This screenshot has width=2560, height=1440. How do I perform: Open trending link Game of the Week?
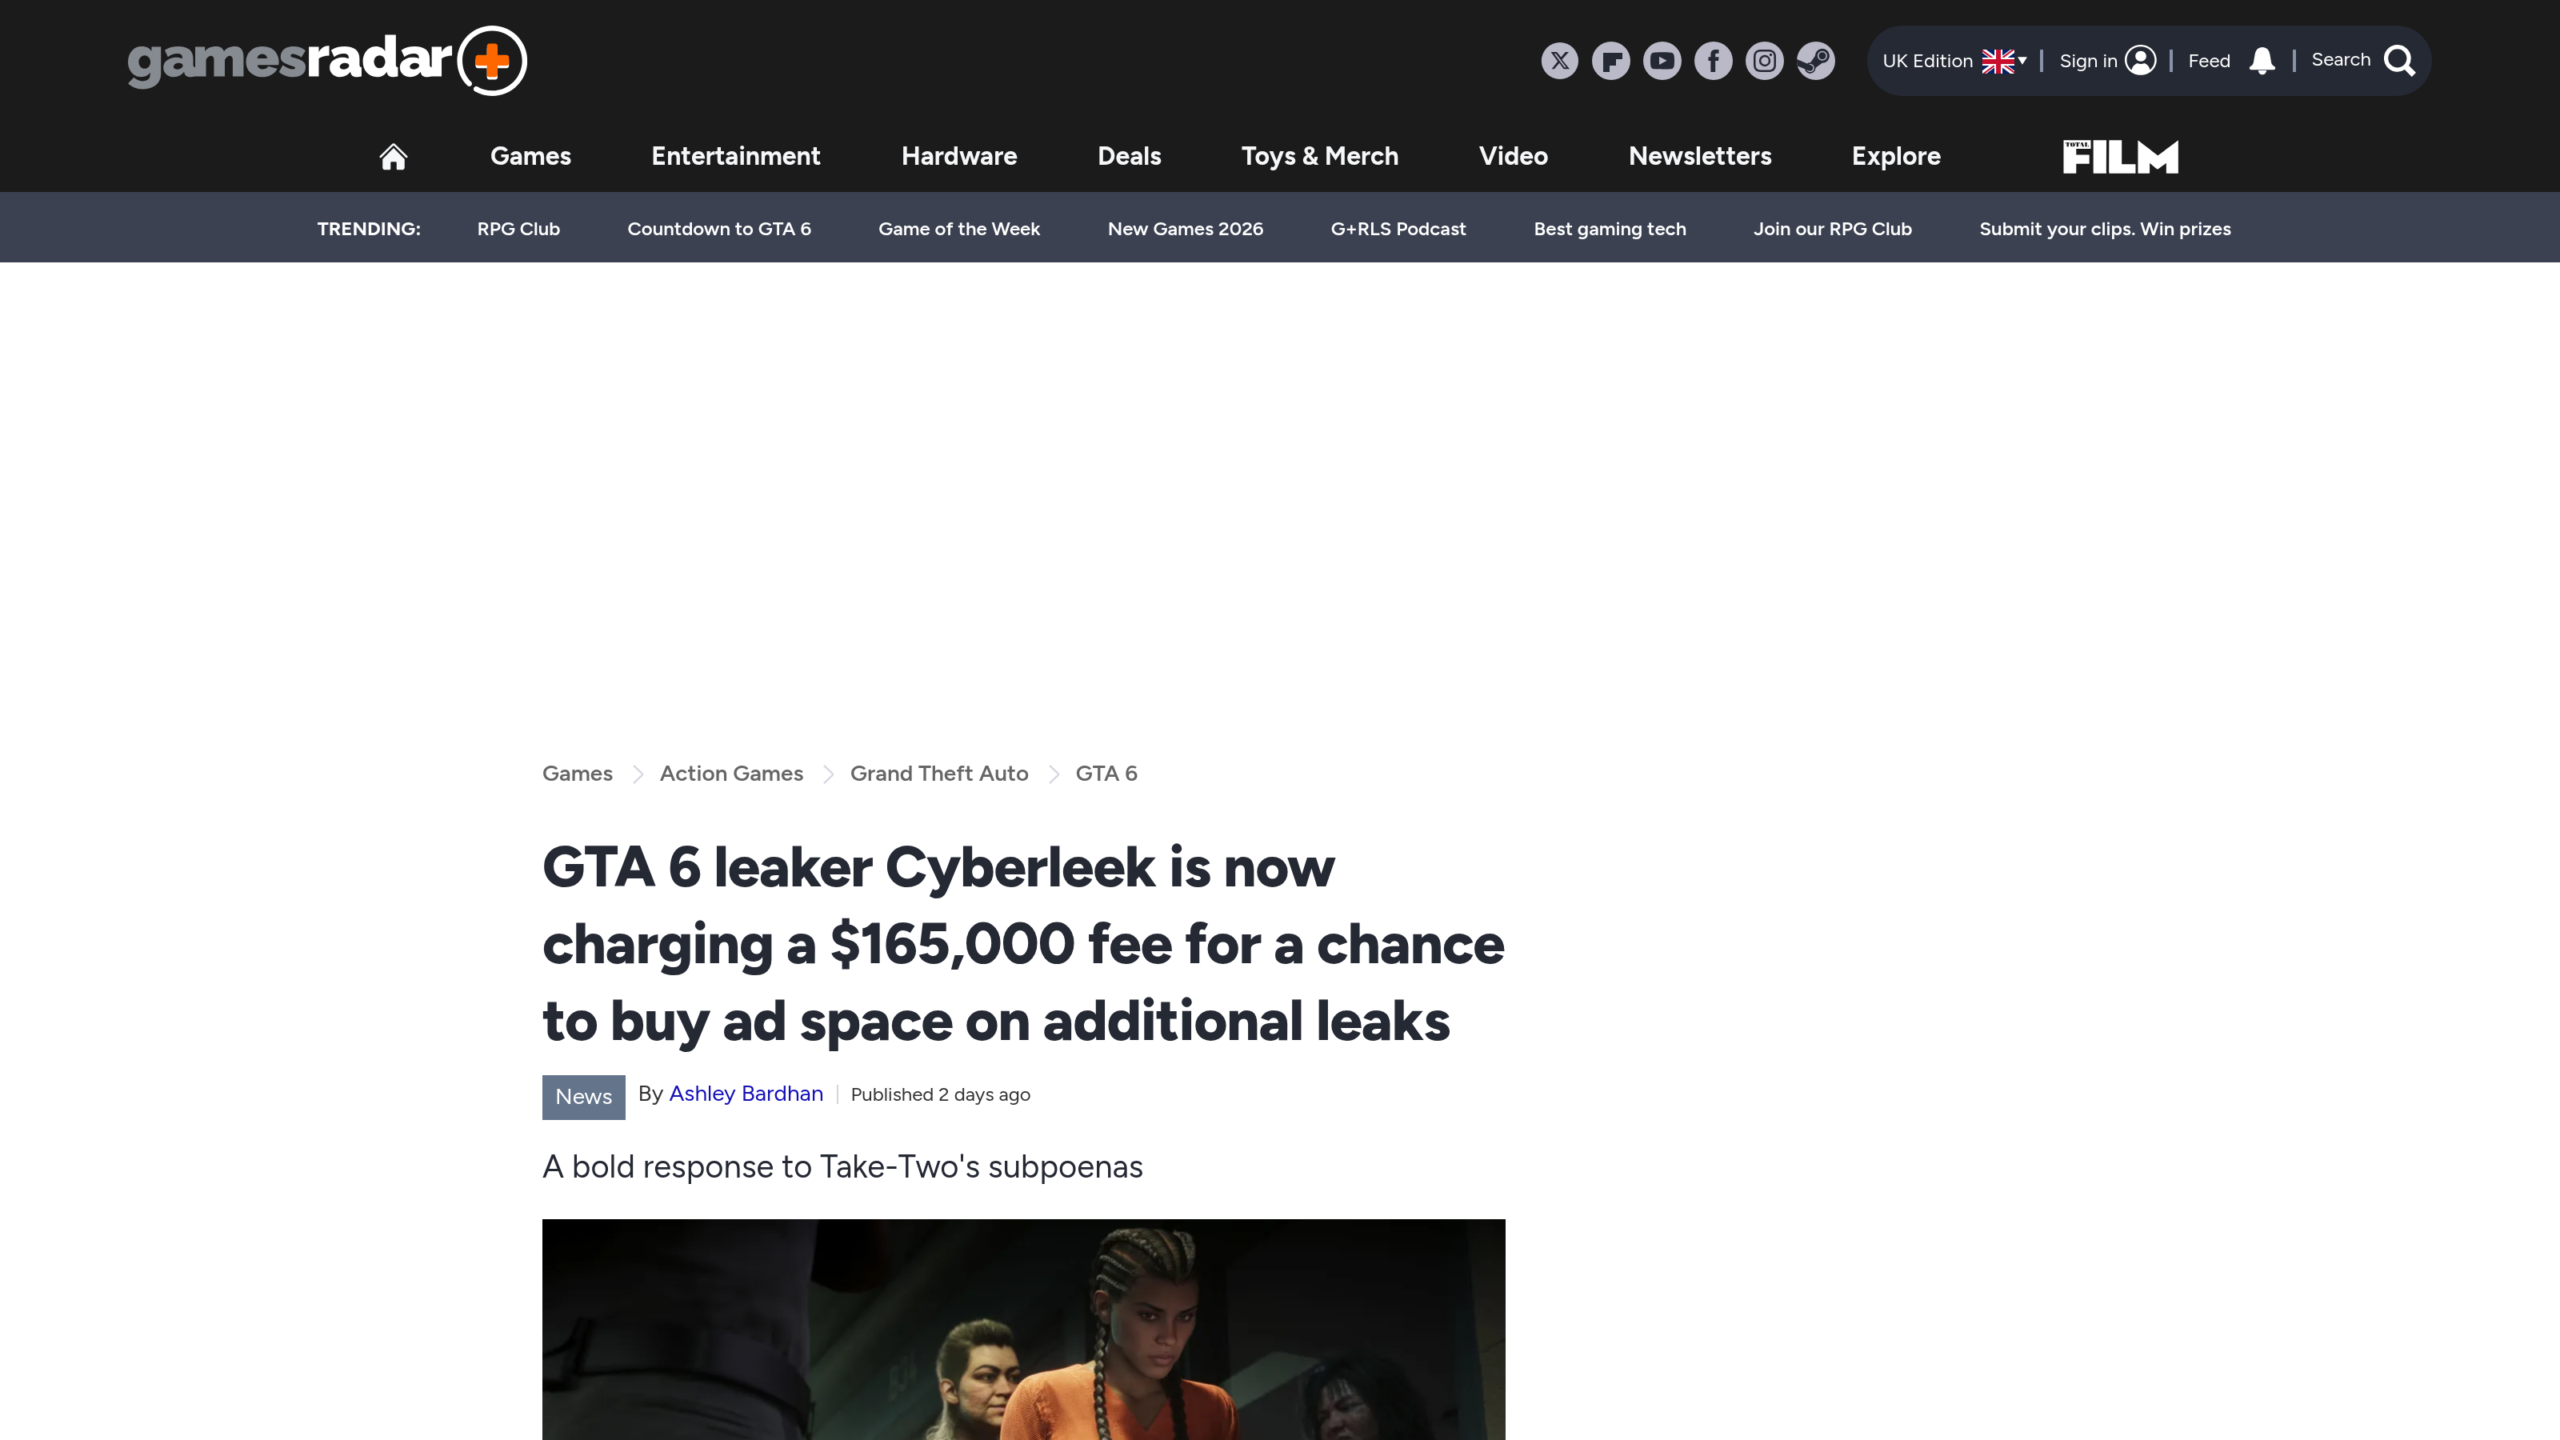tap(959, 229)
